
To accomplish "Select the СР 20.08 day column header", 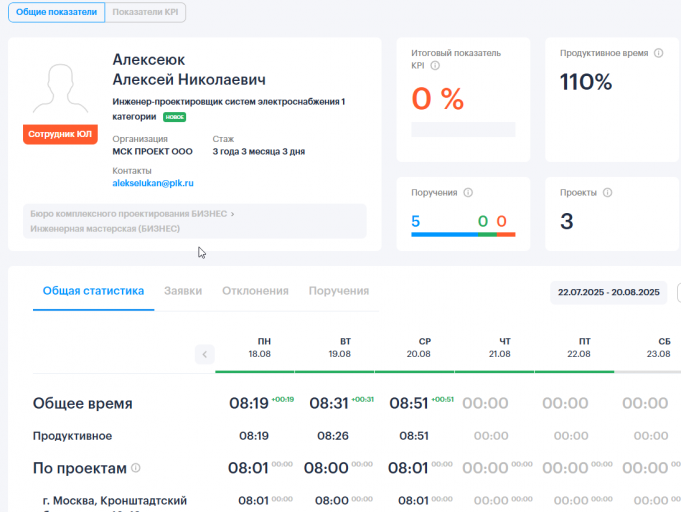I will pos(419,348).
